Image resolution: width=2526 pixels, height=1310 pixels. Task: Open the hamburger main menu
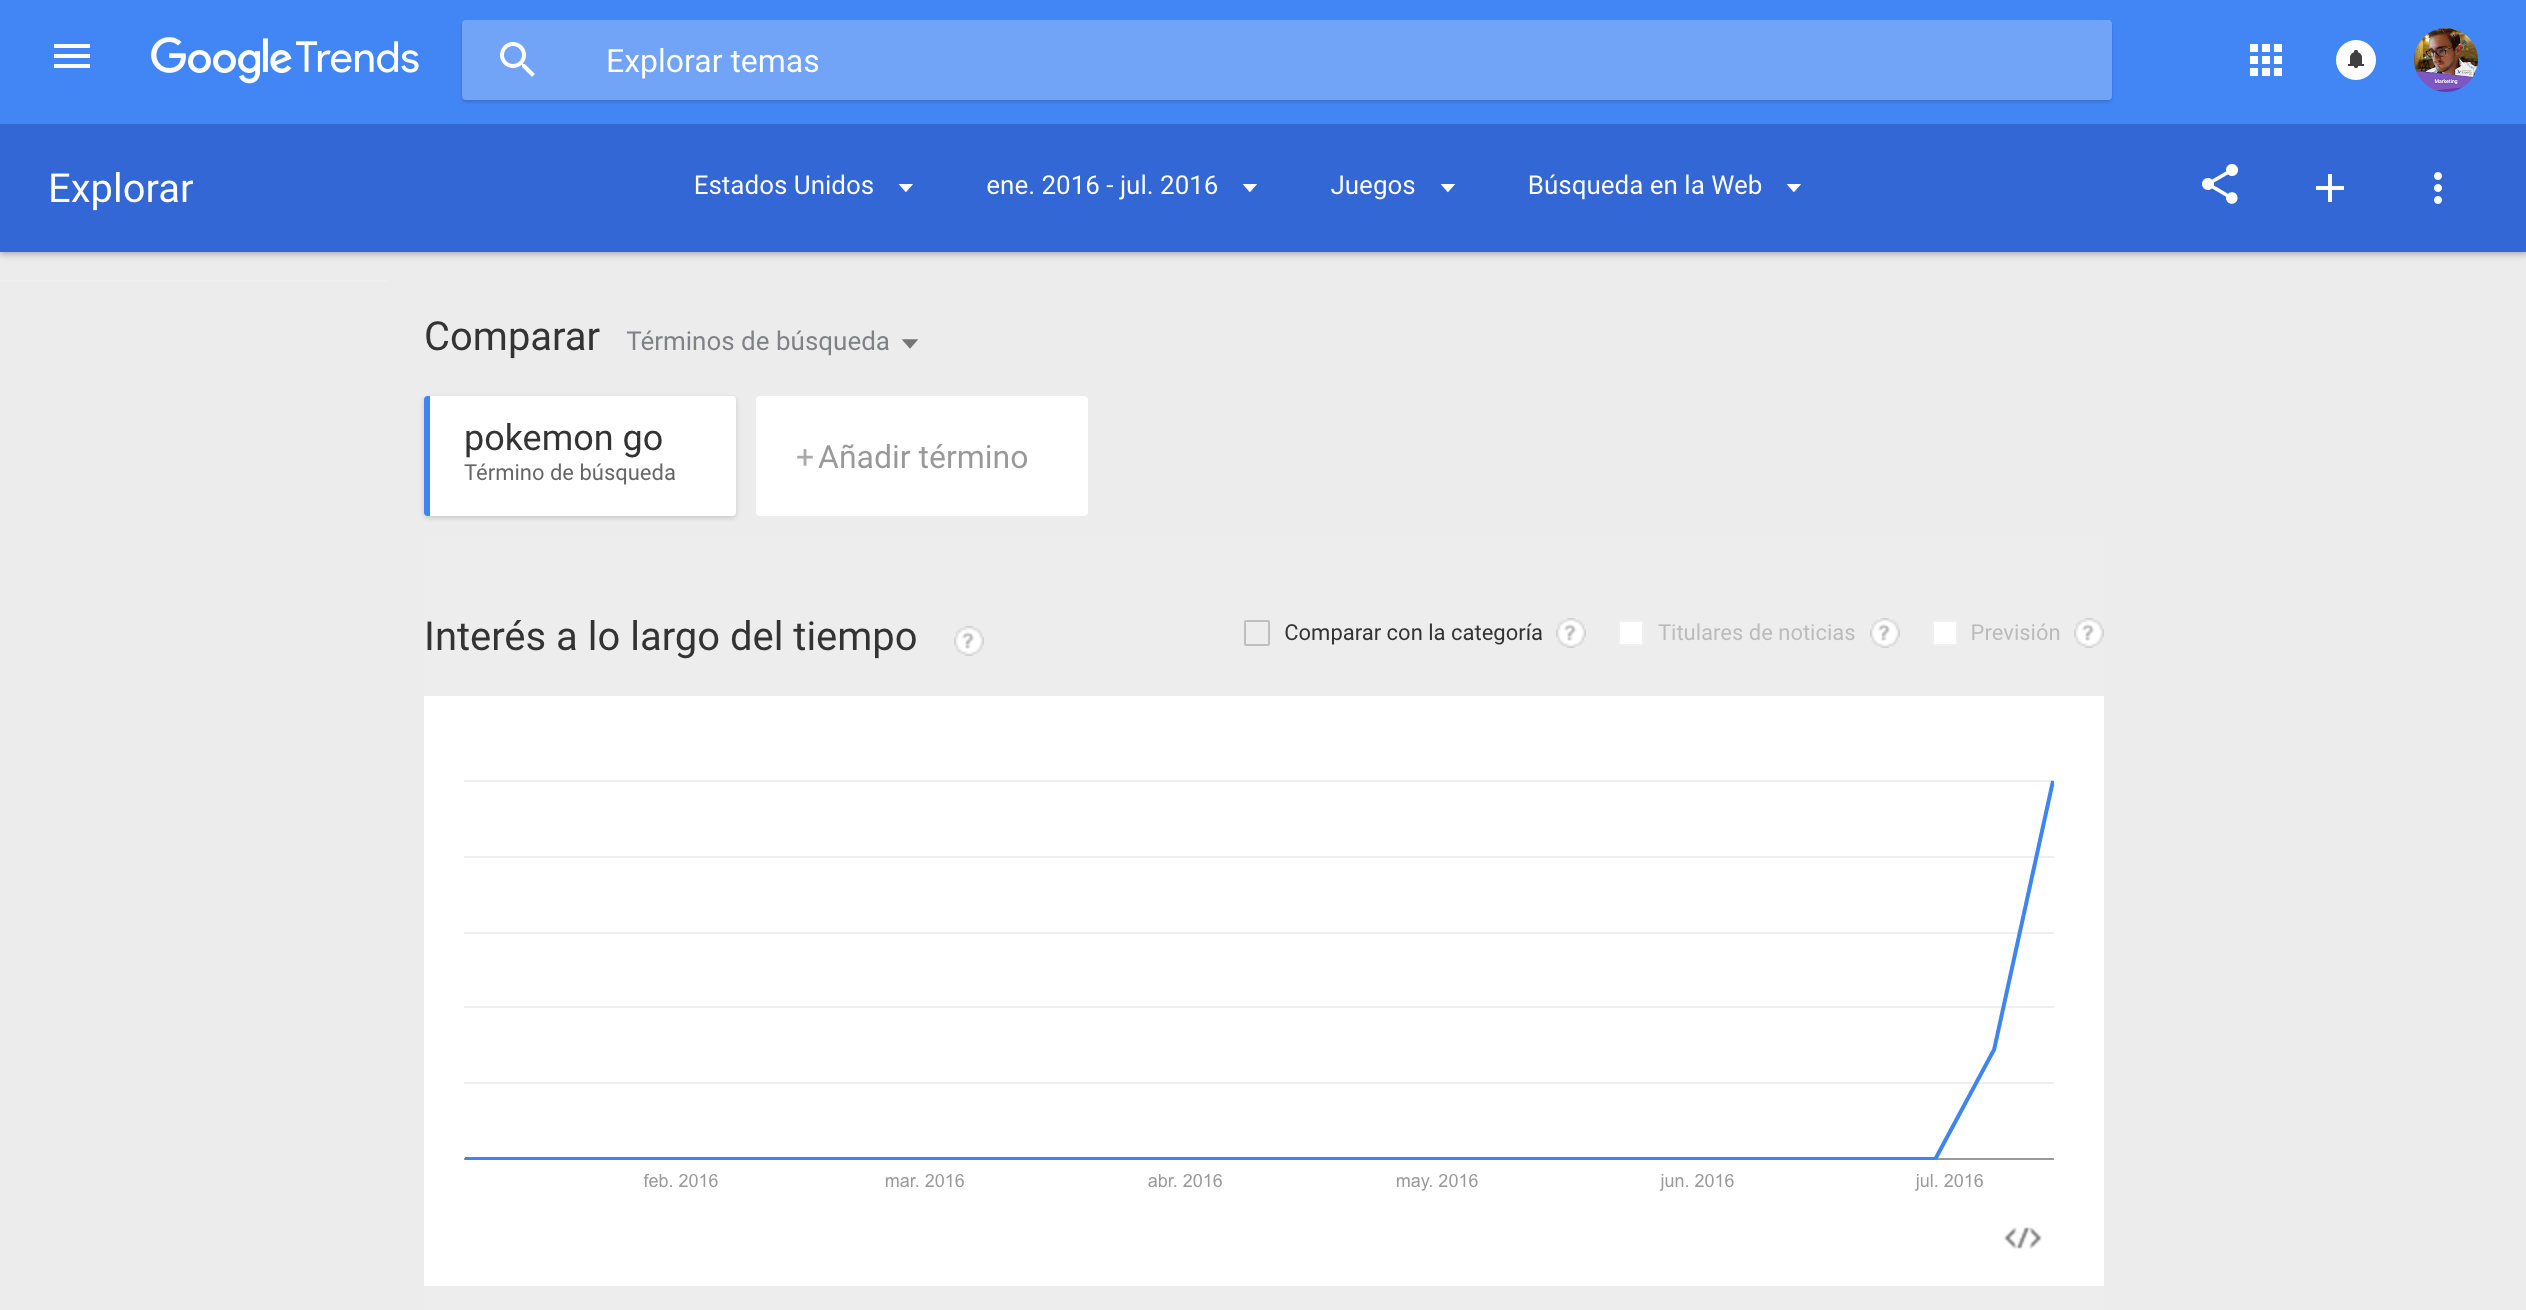click(72, 57)
